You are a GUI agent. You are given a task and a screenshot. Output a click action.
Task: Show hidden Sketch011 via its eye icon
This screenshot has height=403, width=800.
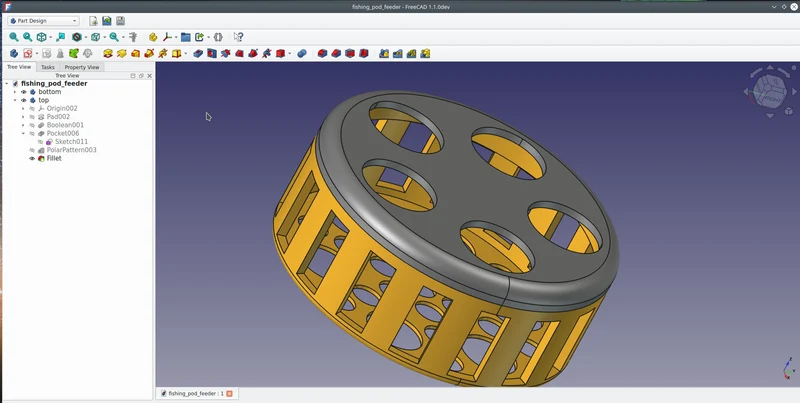pyautogui.click(x=40, y=142)
